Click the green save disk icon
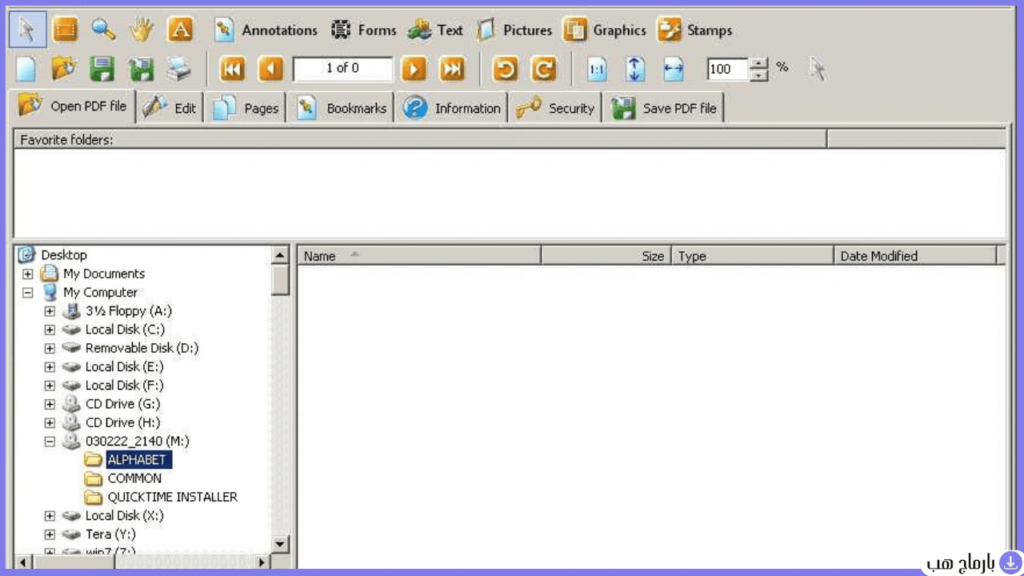The image size is (1024, 576). pyautogui.click(x=102, y=69)
